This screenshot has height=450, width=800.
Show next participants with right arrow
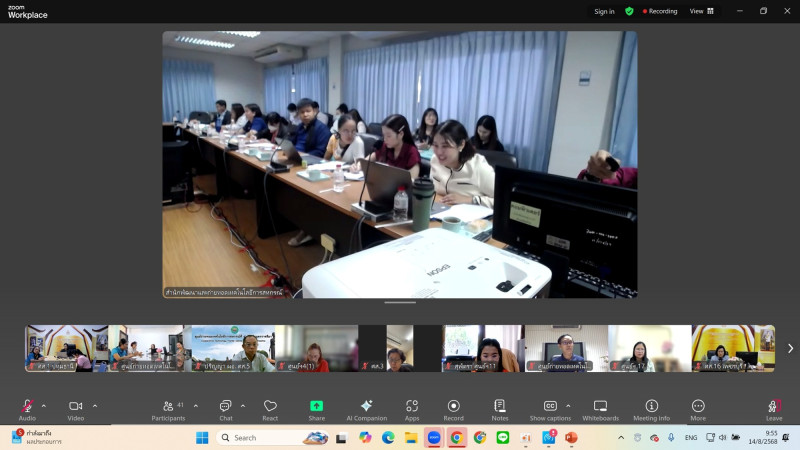pyautogui.click(x=790, y=348)
